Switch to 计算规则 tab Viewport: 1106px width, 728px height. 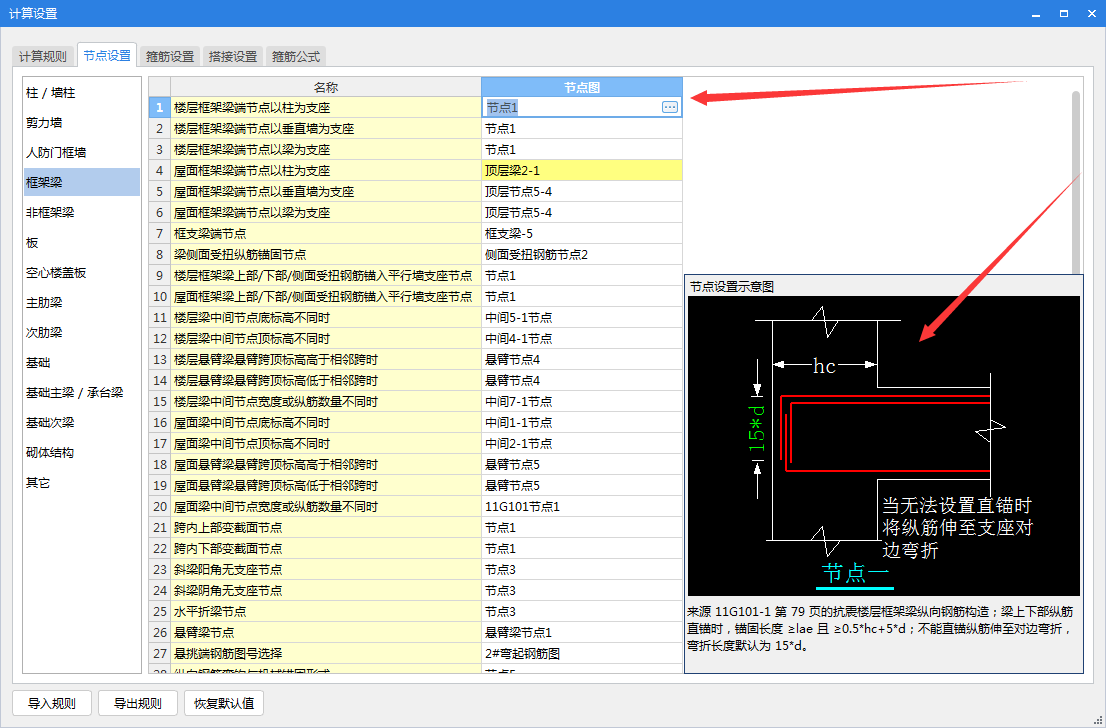click(x=43, y=56)
